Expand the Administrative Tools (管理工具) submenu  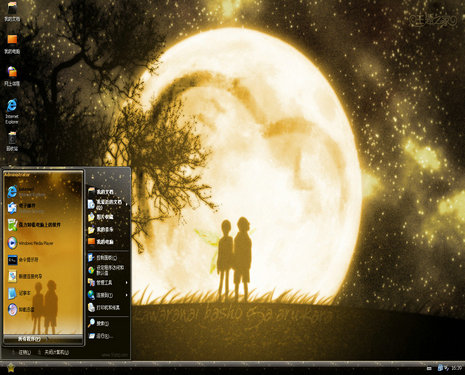point(108,282)
